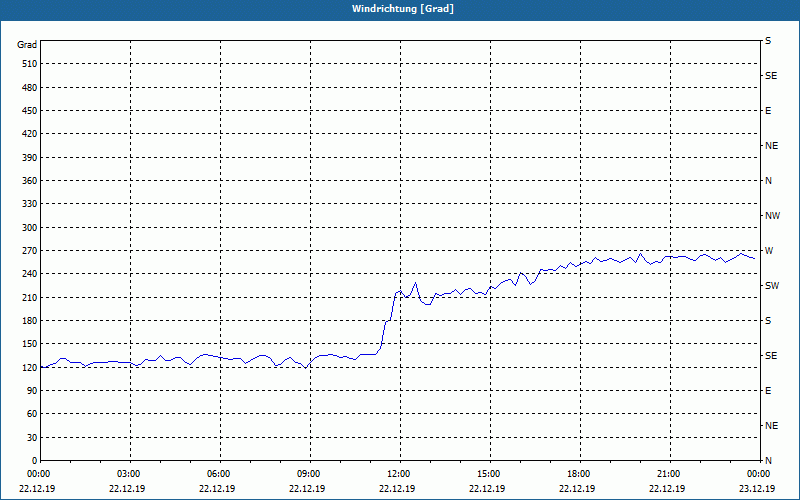Click the 150 degree axis label
The height and width of the screenshot is (500, 800).
(29, 344)
